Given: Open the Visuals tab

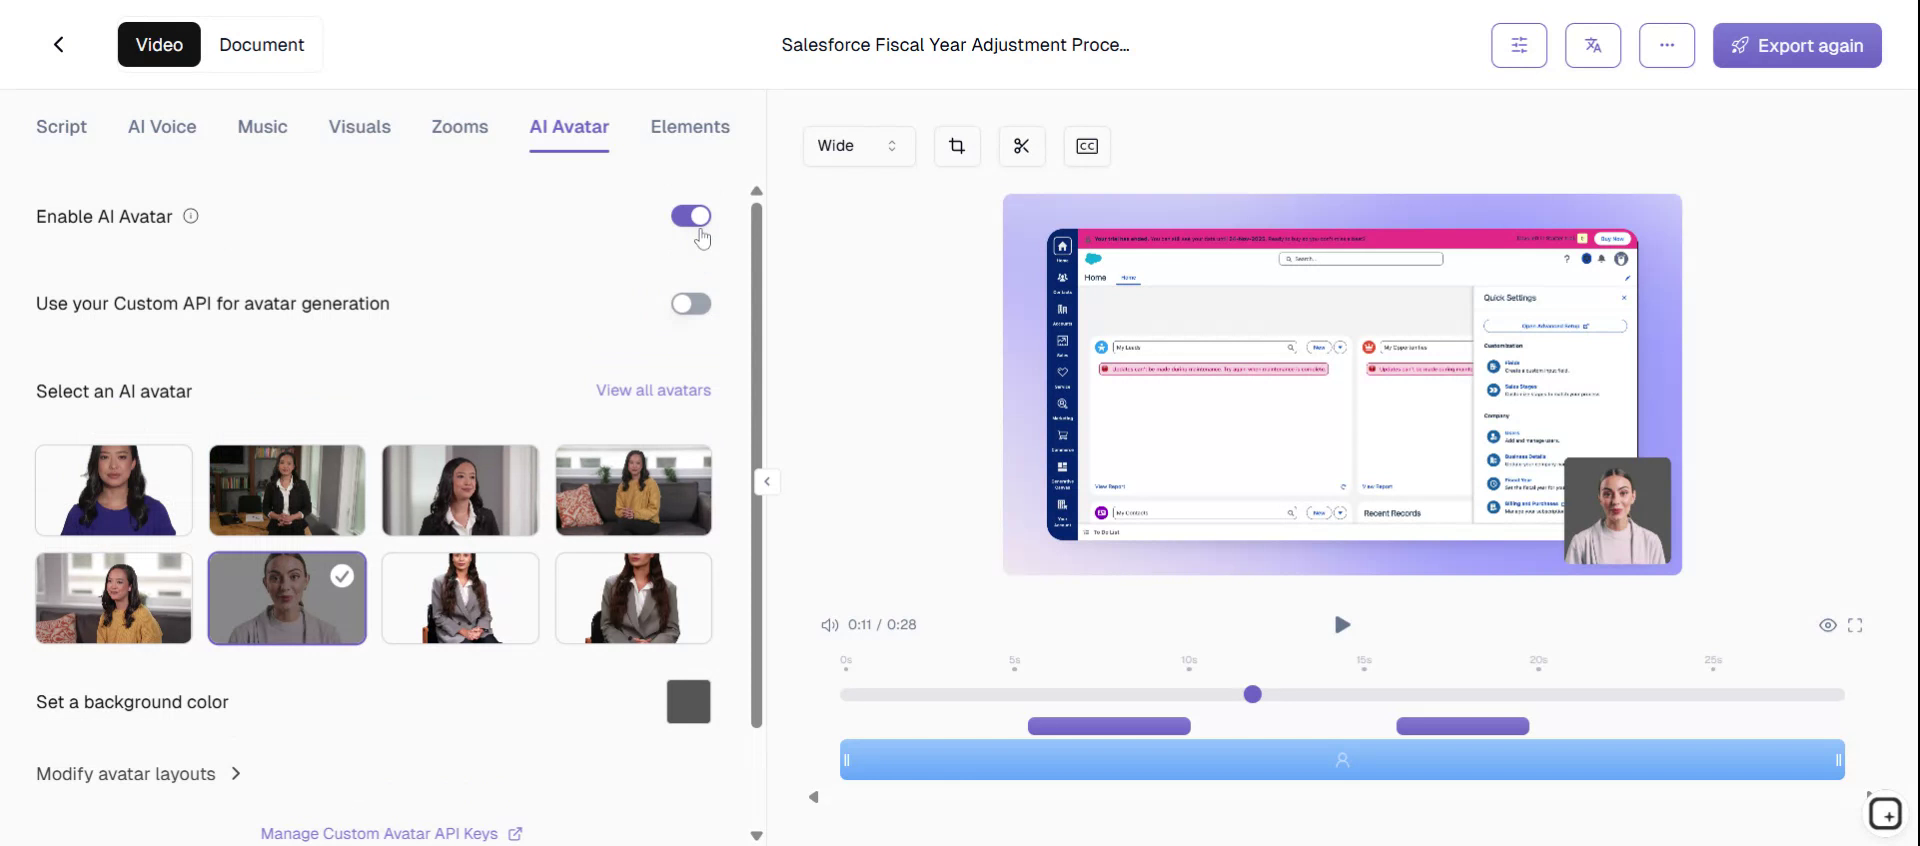Looking at the screenshot, I should click(x=359, y=127).
